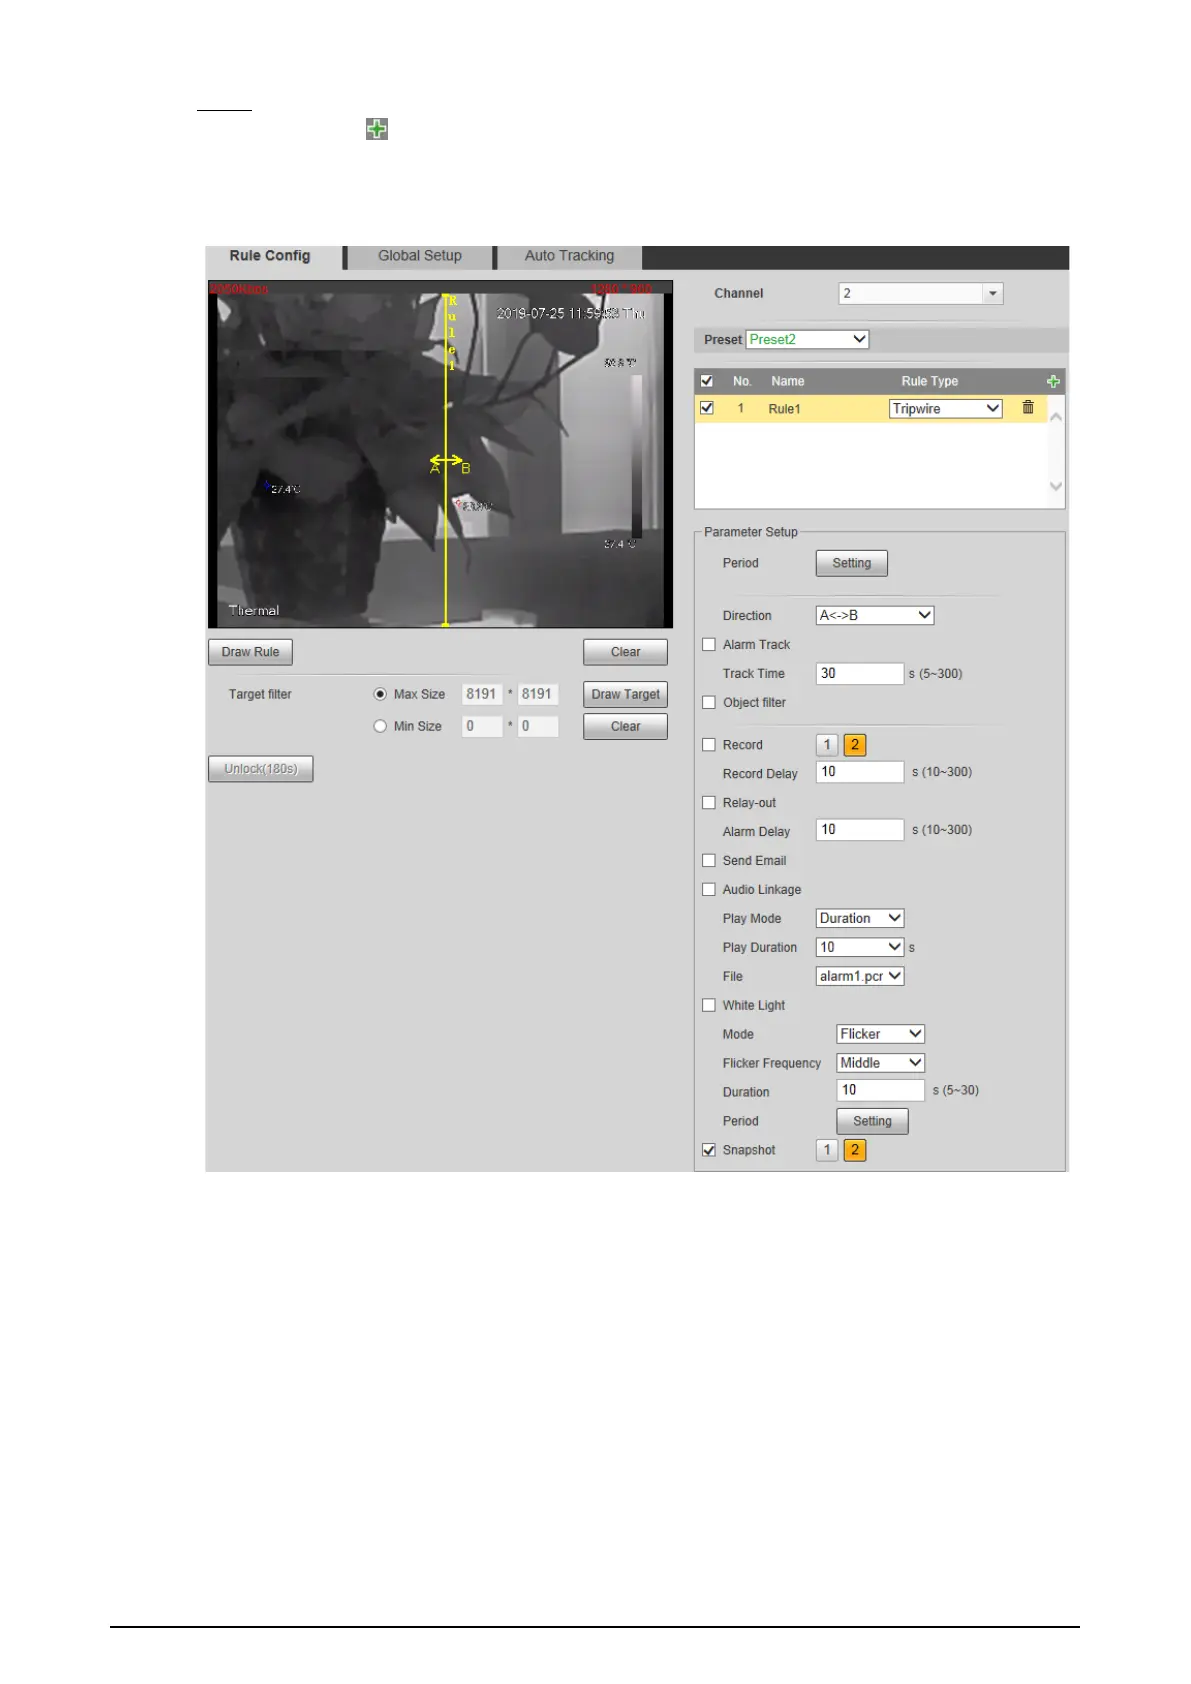Select Snapshot channel 1 button
The width and height of the screenshot is (1191, 1684).
(x=827, y=1150)
